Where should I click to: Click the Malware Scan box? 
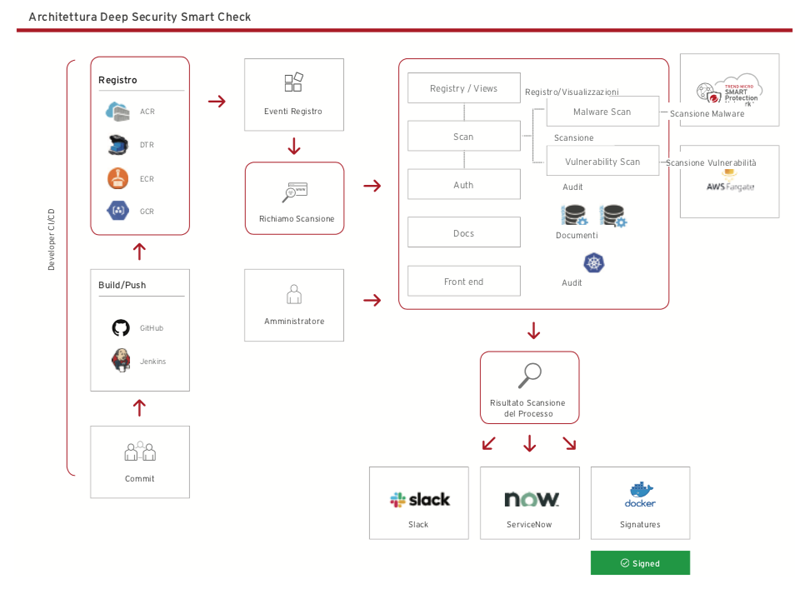pos(603,111)
